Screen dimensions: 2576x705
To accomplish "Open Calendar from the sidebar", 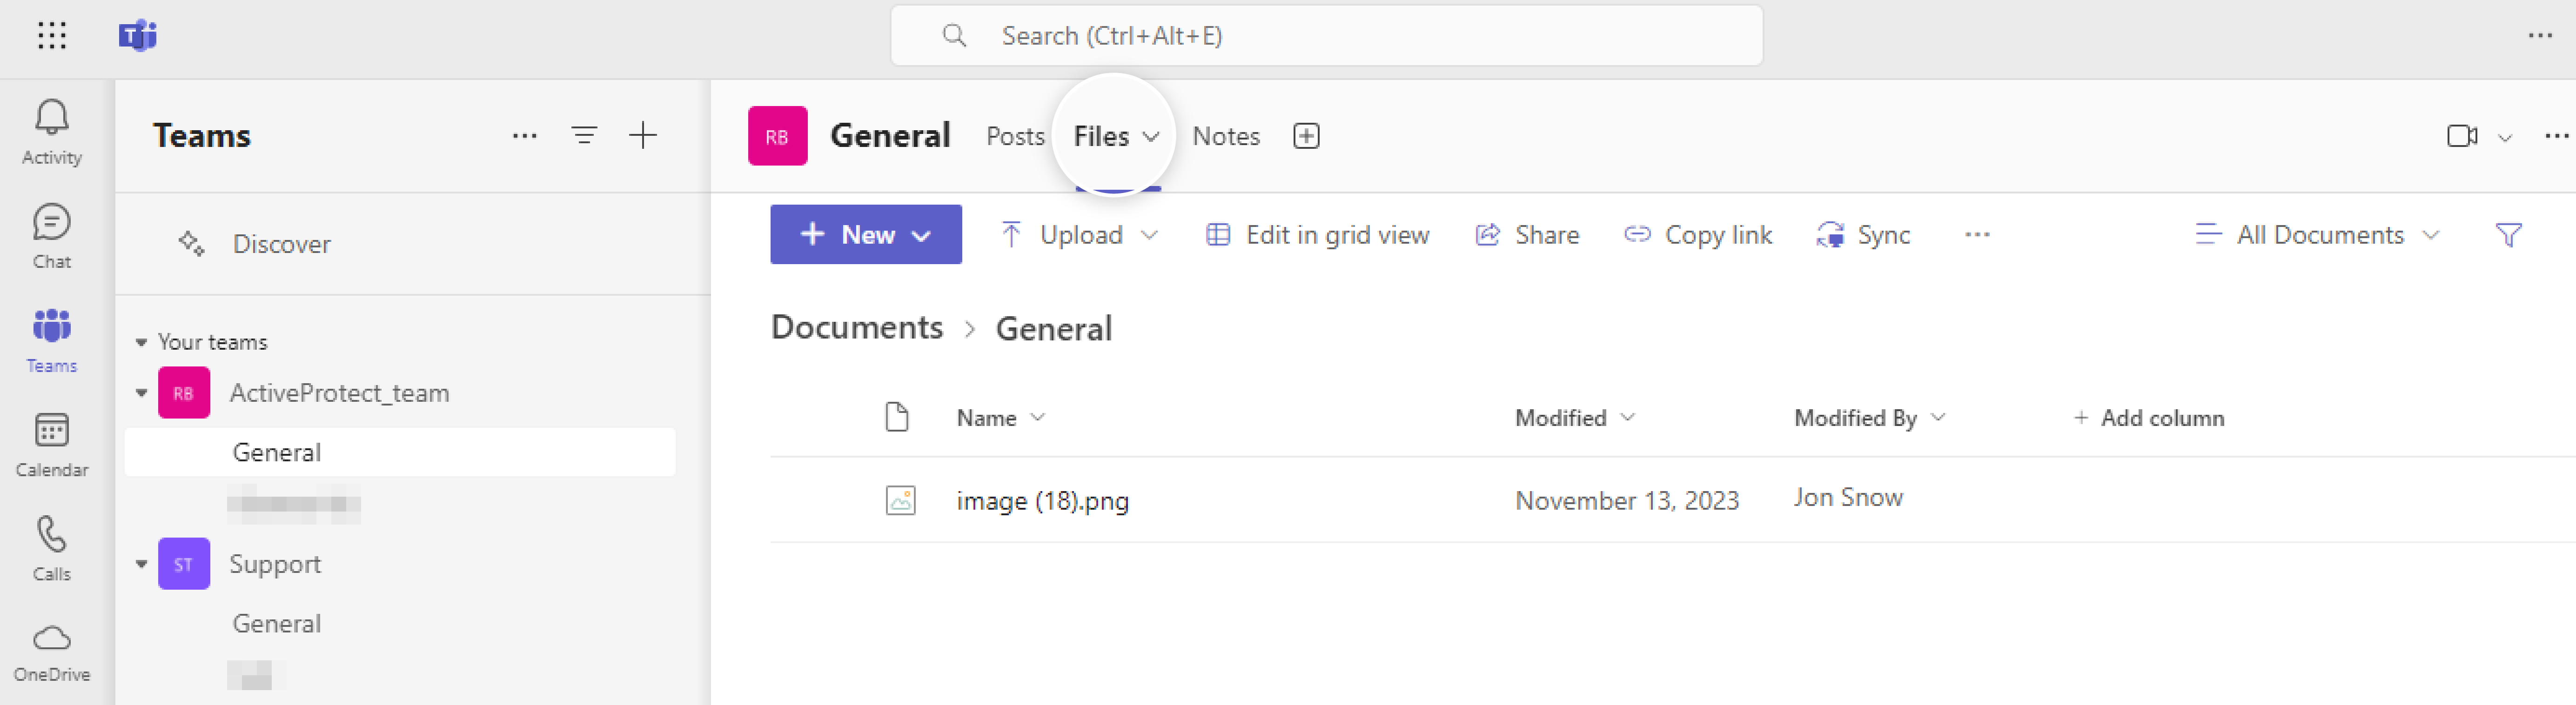I will pyautogui.click(x=52, y=444).
